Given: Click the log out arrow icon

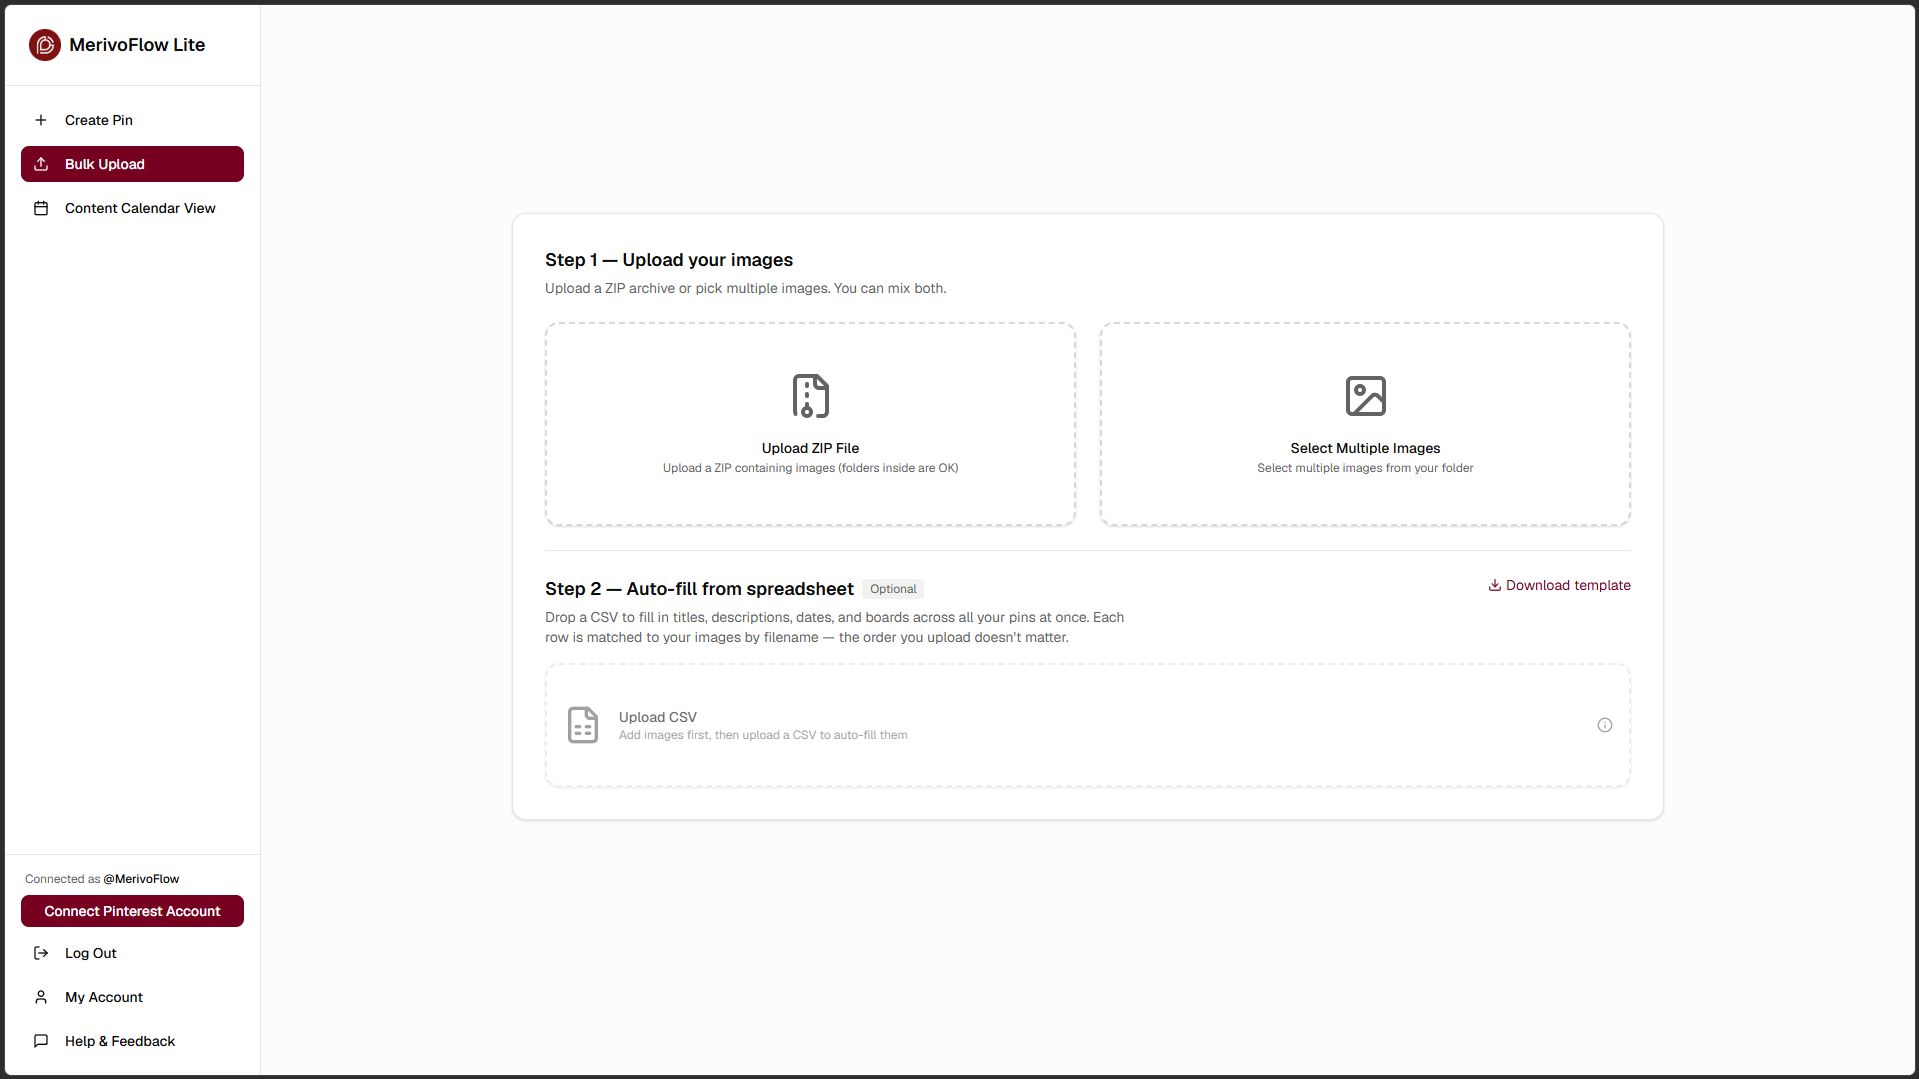Looking at the screenshot, I should click(x=41, y=953).
